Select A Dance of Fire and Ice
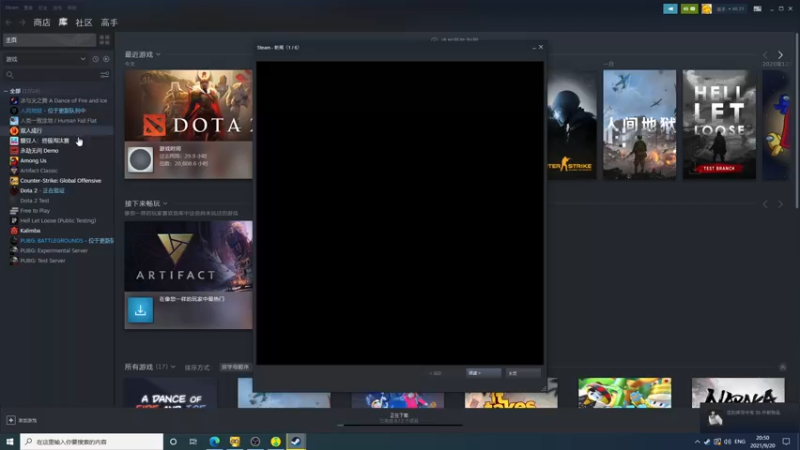This screenshot has width=800, height=450. [63, 101]
